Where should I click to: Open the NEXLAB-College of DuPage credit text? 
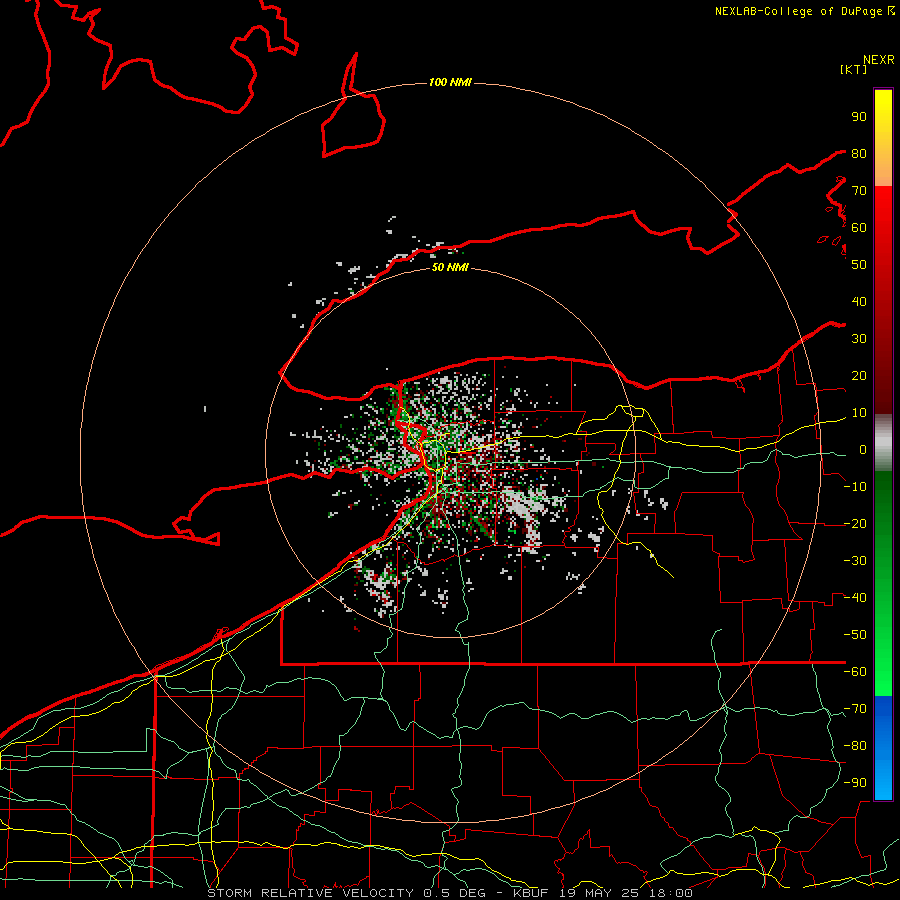tap(805, 11)
